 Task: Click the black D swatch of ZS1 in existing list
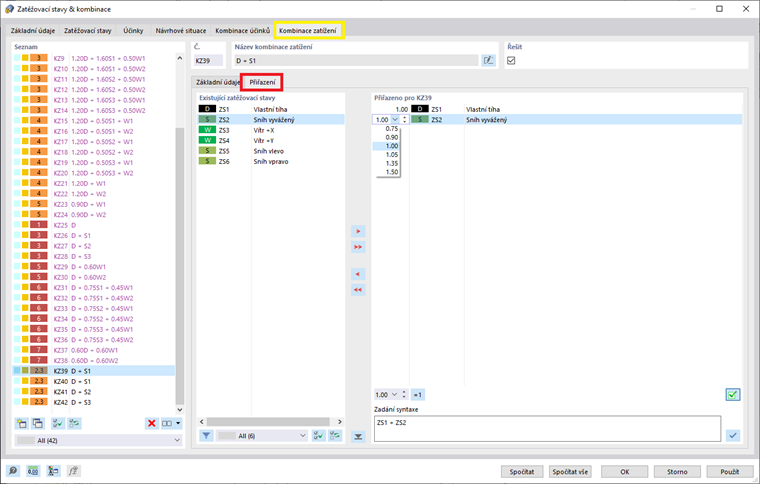click(x=207, y=109)
